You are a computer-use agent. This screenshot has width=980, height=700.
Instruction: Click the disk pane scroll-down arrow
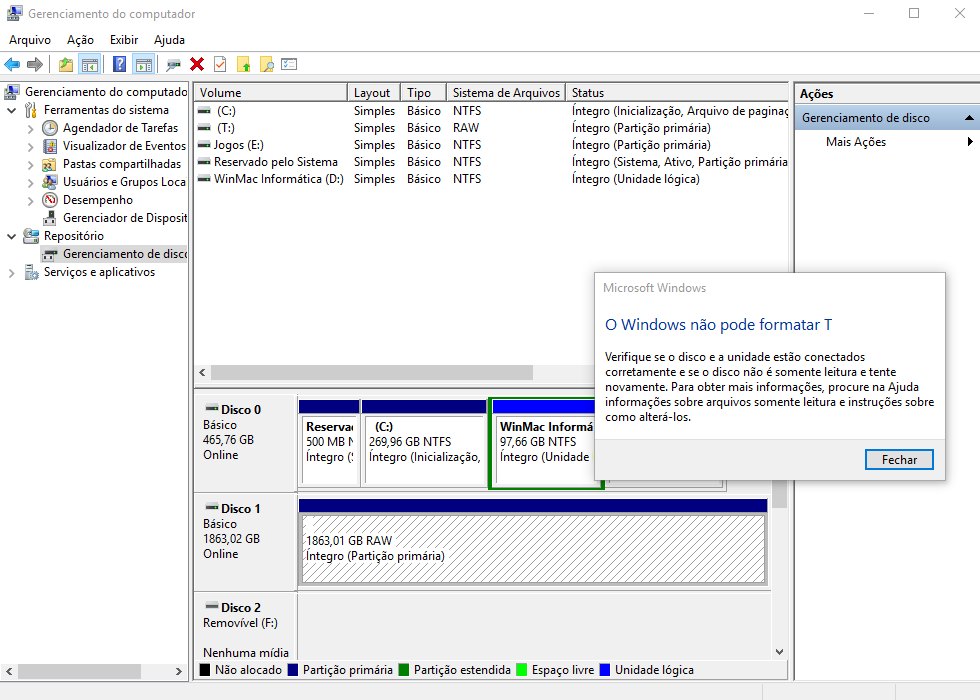[779, 652]
